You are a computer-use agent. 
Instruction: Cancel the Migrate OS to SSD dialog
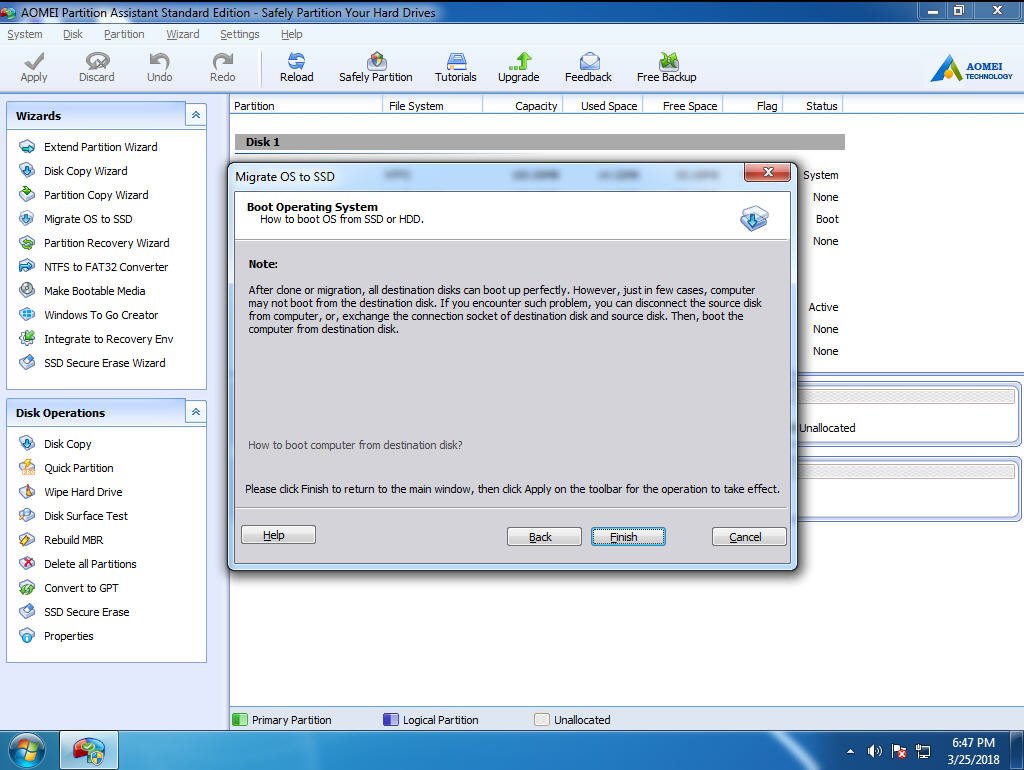(x=749, y=537)
